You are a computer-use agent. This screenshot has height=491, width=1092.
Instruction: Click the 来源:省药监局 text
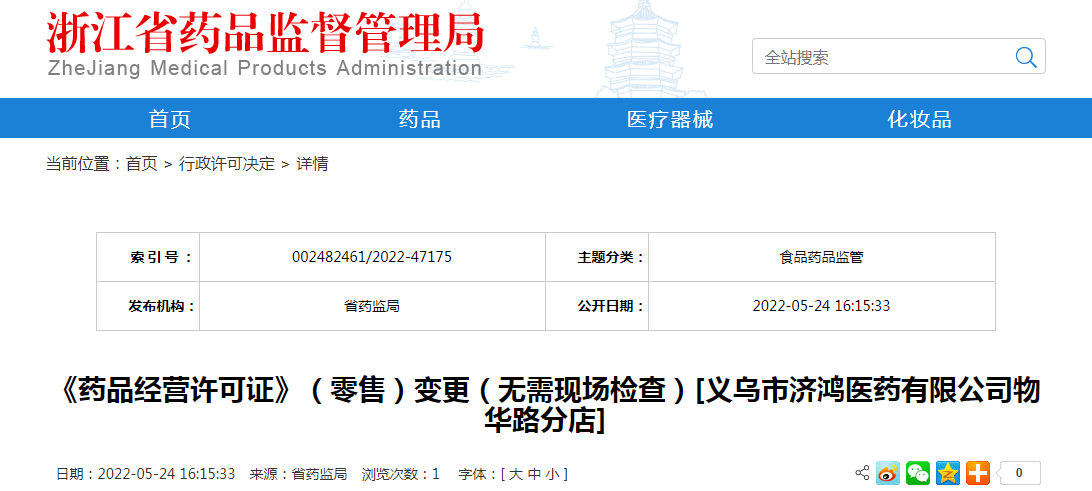(298, 474)
